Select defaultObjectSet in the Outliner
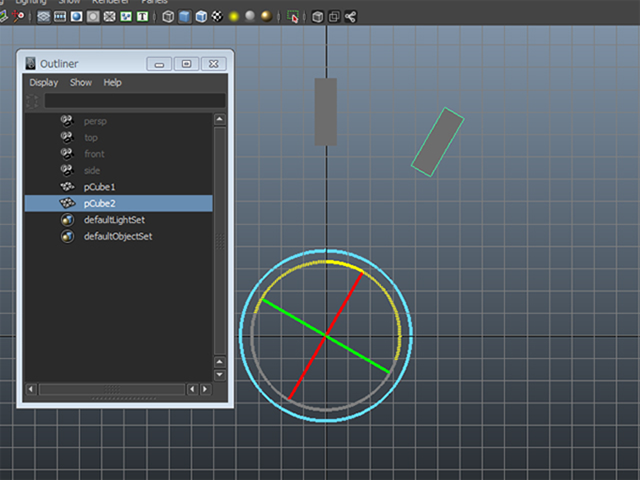 pos(118,236)
